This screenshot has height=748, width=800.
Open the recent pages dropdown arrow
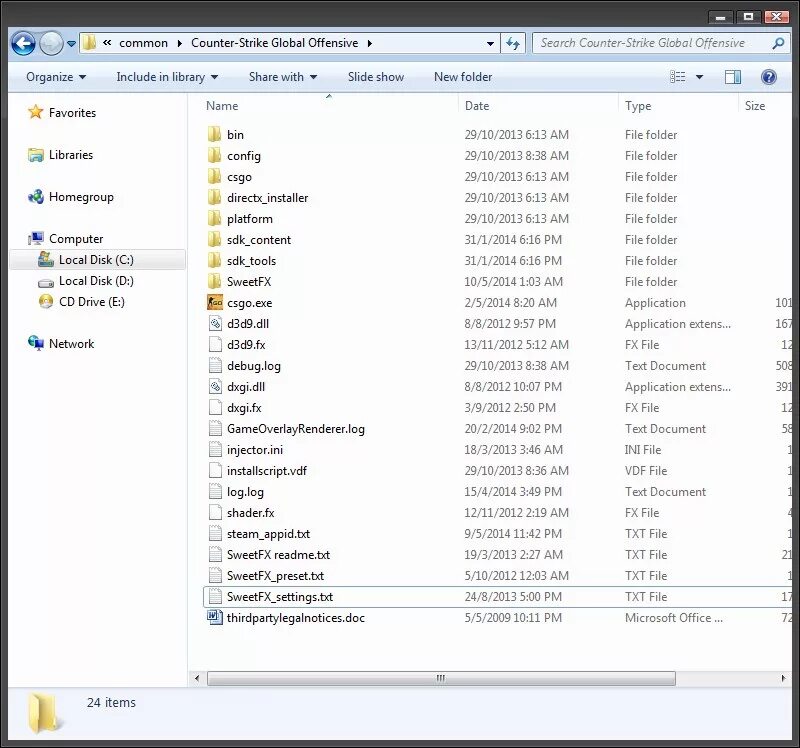tap(71, 44)
